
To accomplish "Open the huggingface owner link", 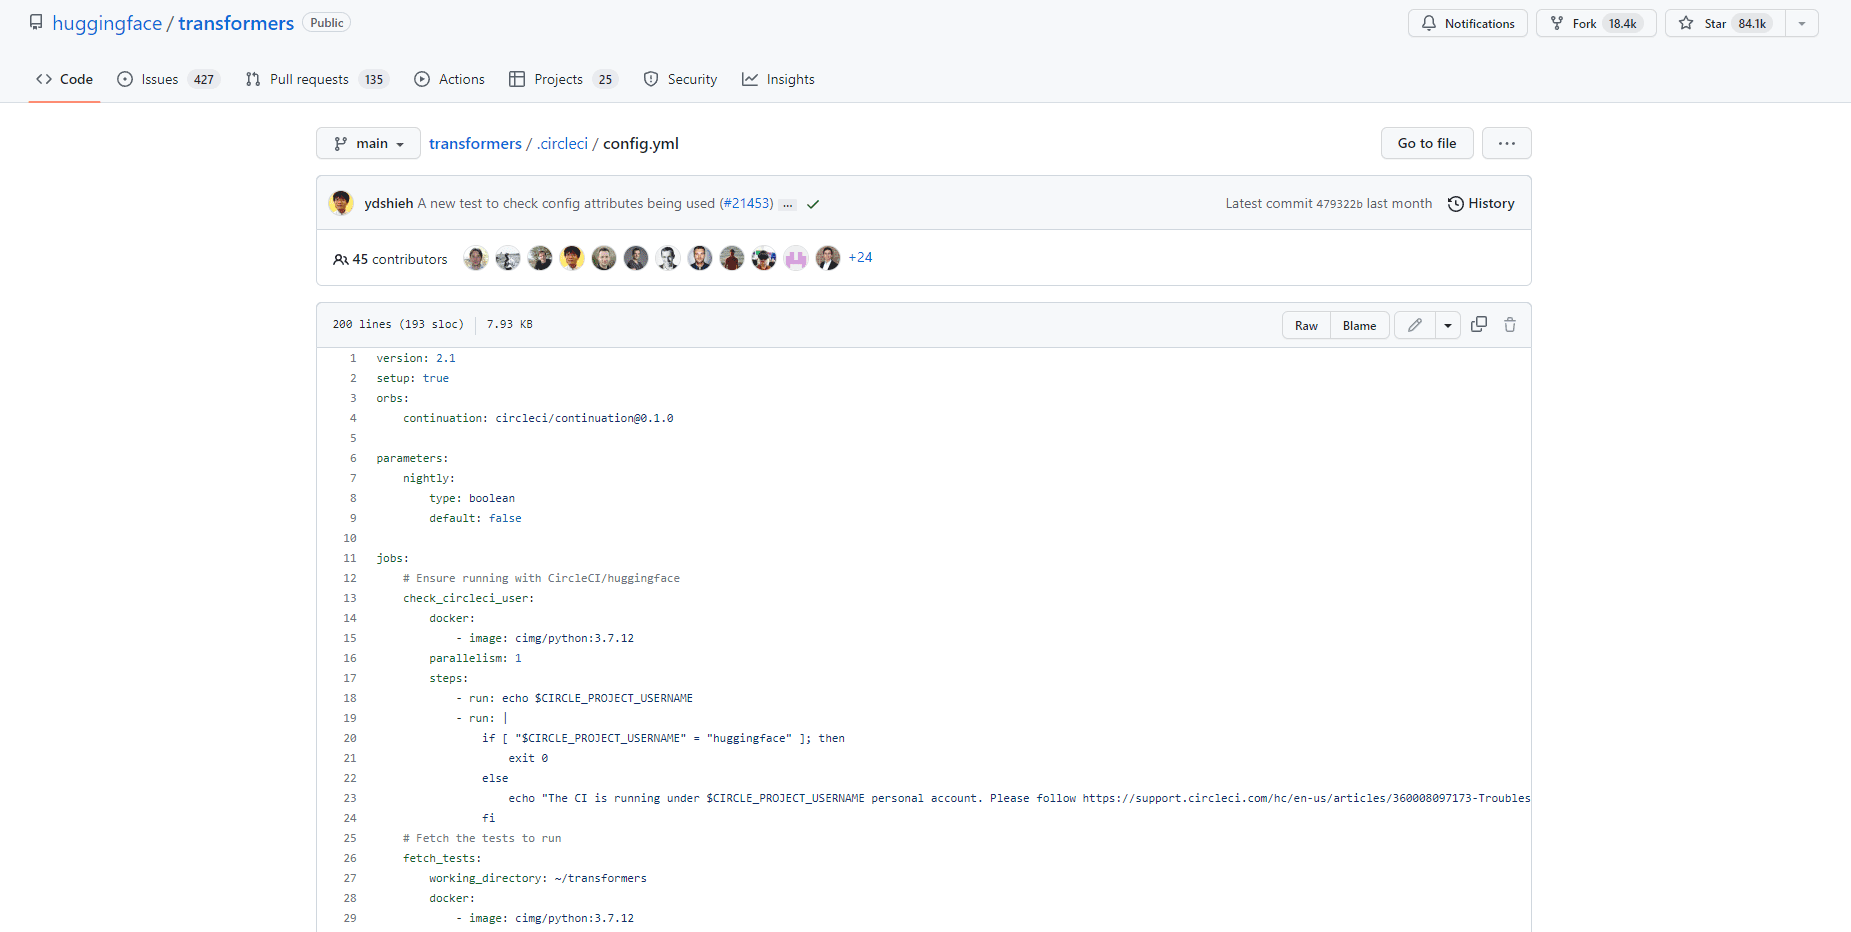I will coord(107,23).
